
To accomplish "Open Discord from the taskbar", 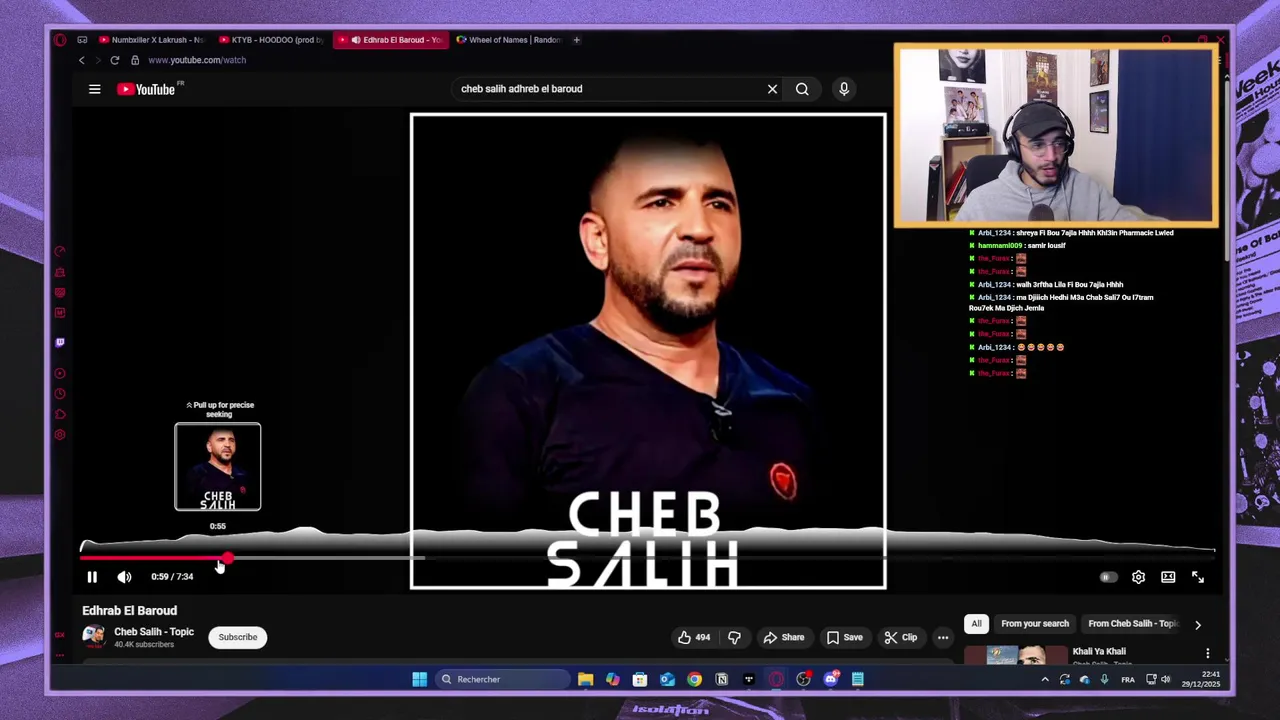I will (830, 679).
